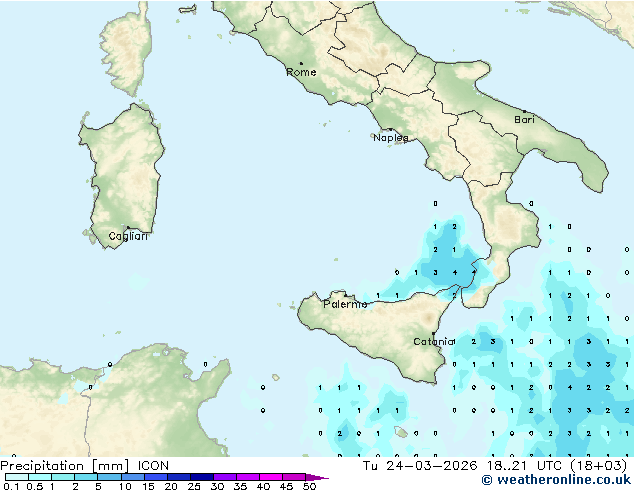Click the Palermo city label
634x490 pixels.
pyautogui.click(x=345, y=304)
